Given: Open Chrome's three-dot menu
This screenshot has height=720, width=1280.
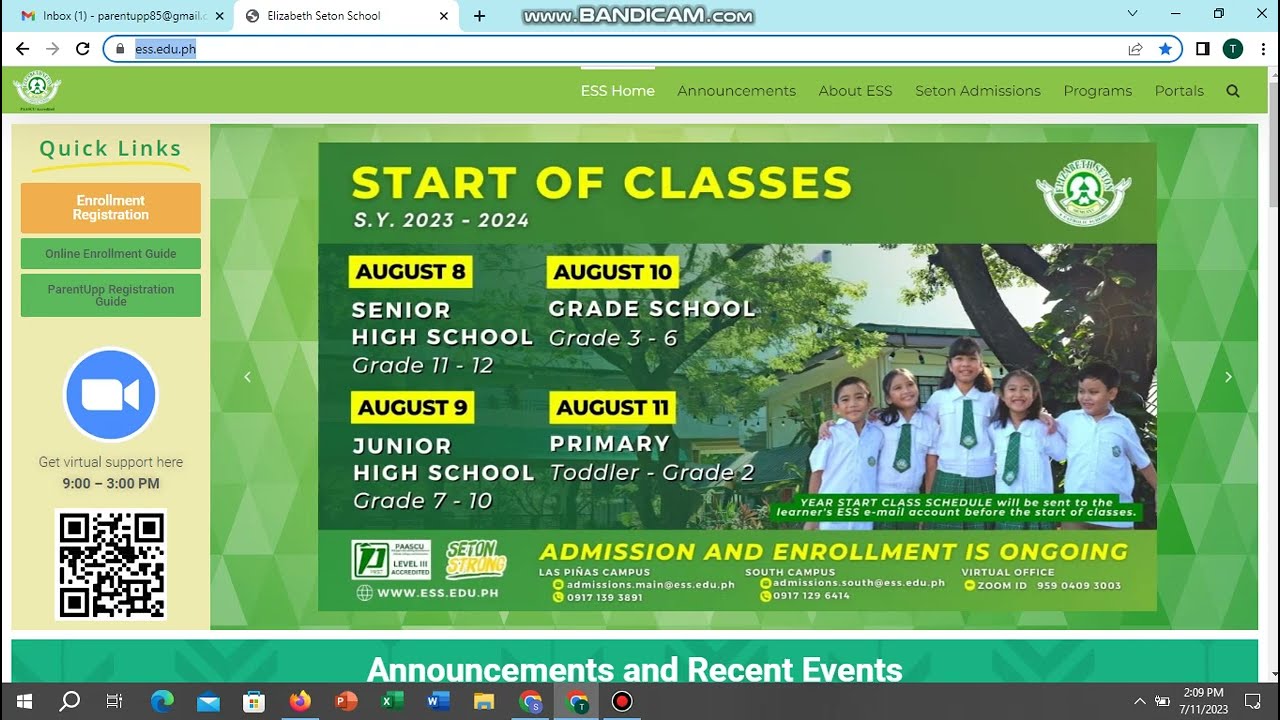Looking at the screenshot, I should point(1262,48).
